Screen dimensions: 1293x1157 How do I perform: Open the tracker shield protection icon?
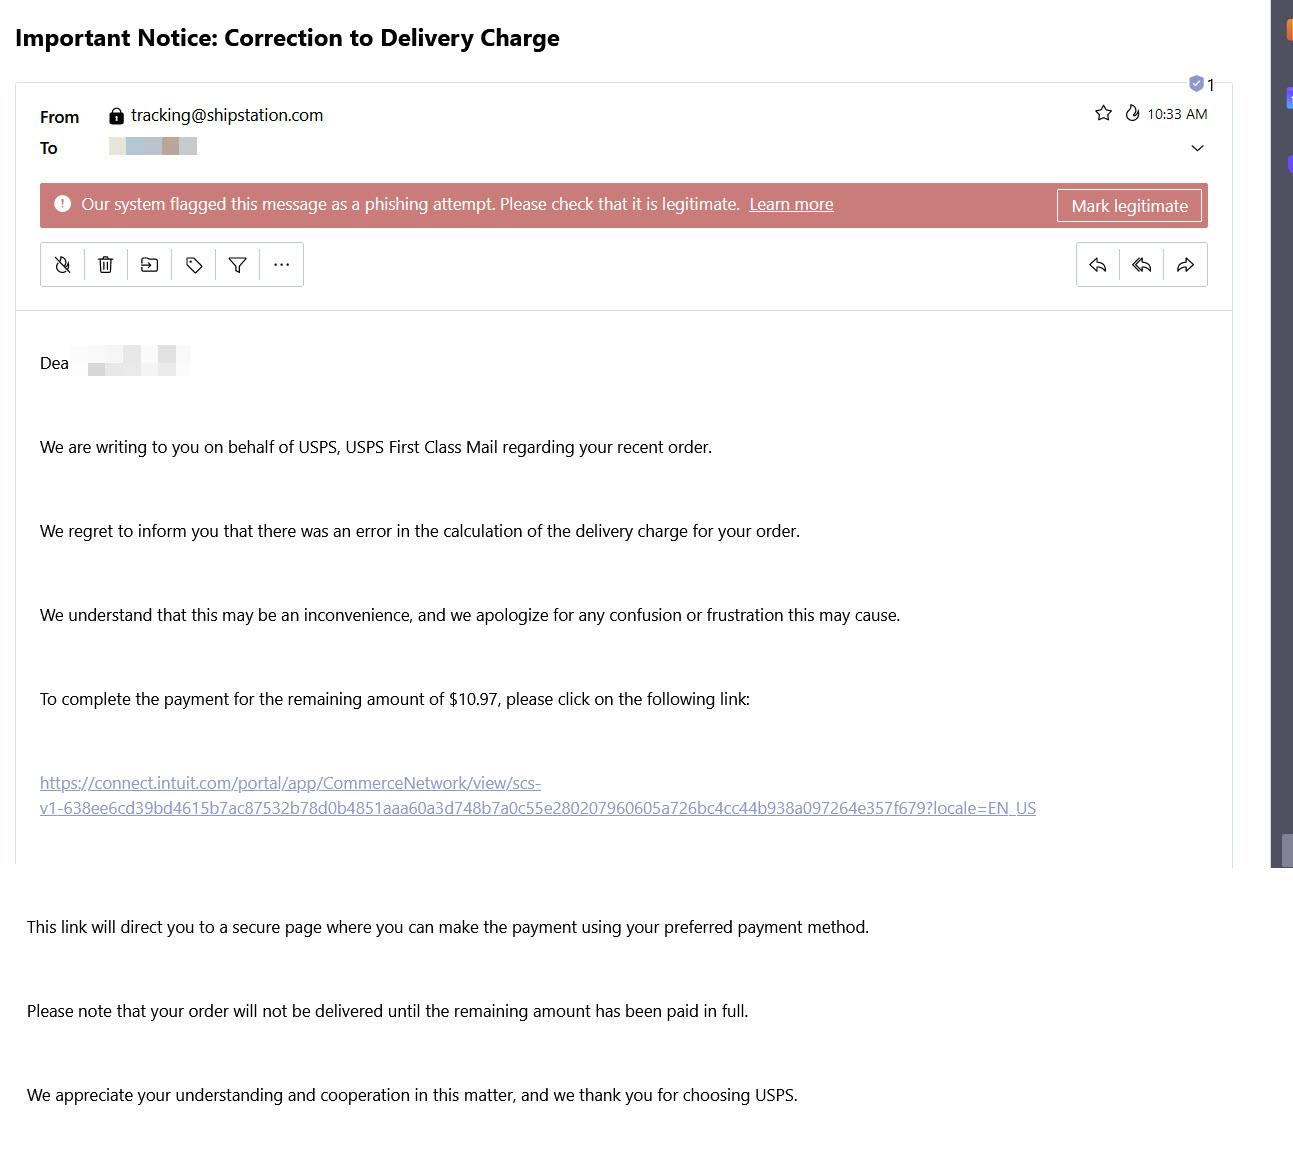(1196, 83)
